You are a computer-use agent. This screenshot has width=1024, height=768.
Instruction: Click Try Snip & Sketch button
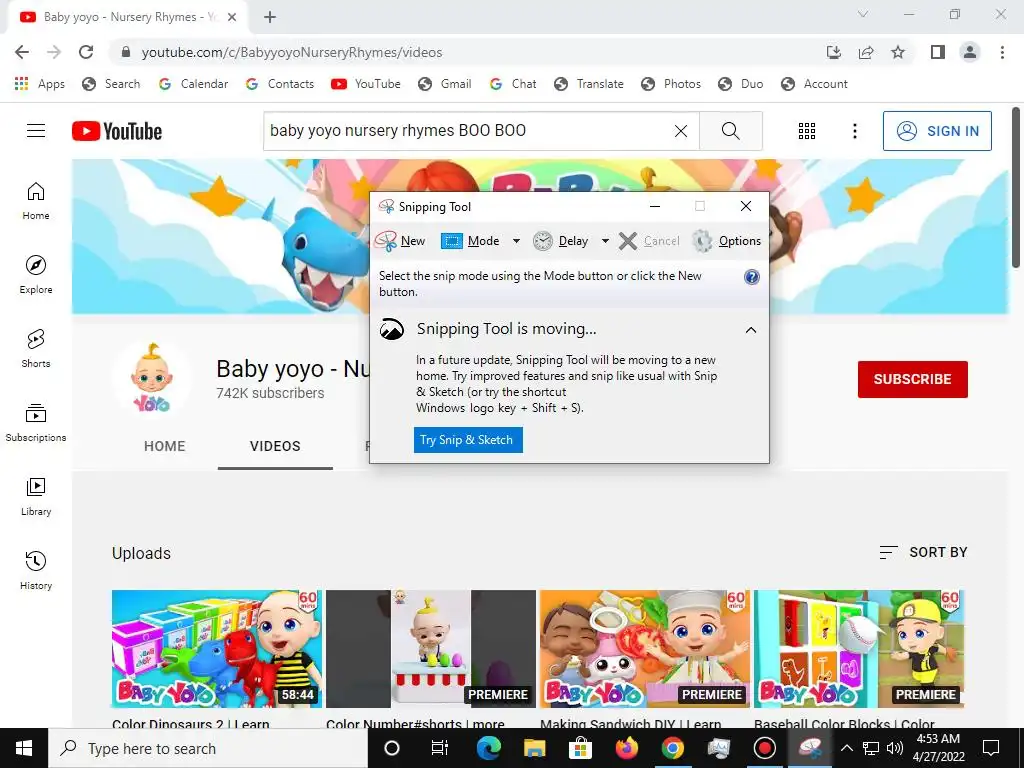point(468,440)
